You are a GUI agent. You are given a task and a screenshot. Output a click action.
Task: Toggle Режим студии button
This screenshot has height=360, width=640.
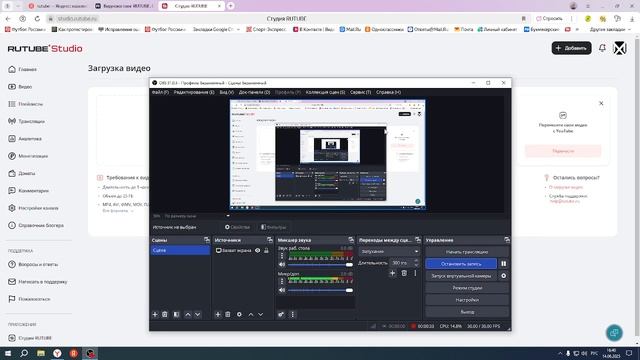click(467, 288)
